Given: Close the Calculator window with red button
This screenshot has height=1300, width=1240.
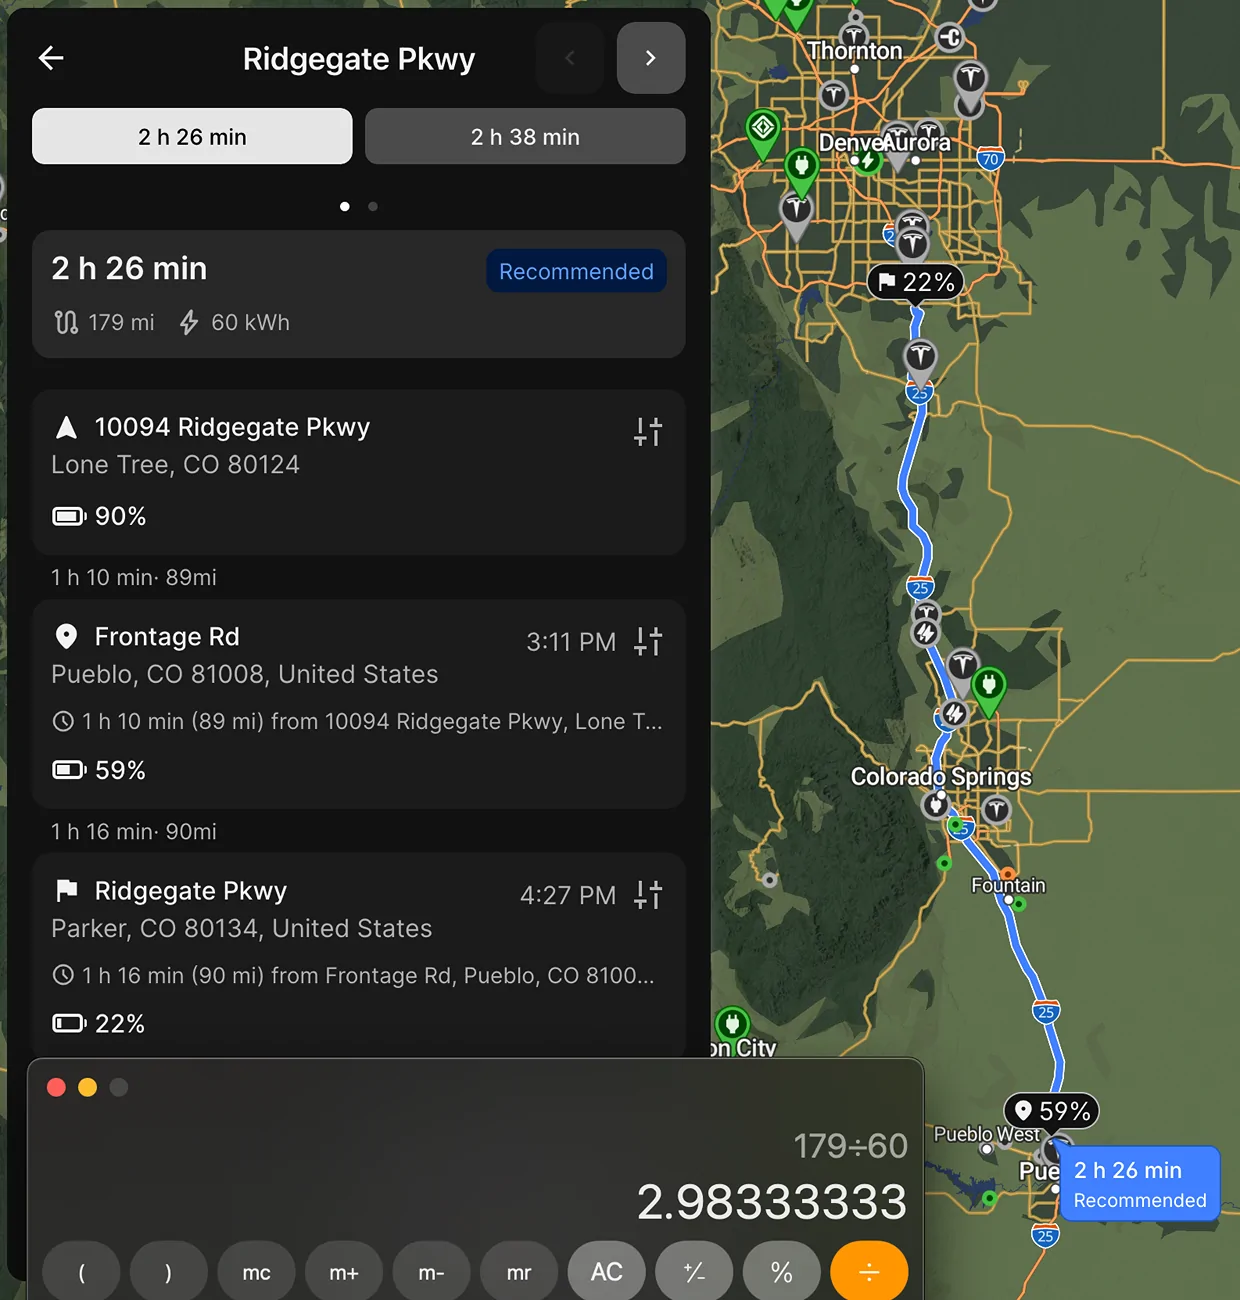Looking at the screenshot, I should 57,1087.
